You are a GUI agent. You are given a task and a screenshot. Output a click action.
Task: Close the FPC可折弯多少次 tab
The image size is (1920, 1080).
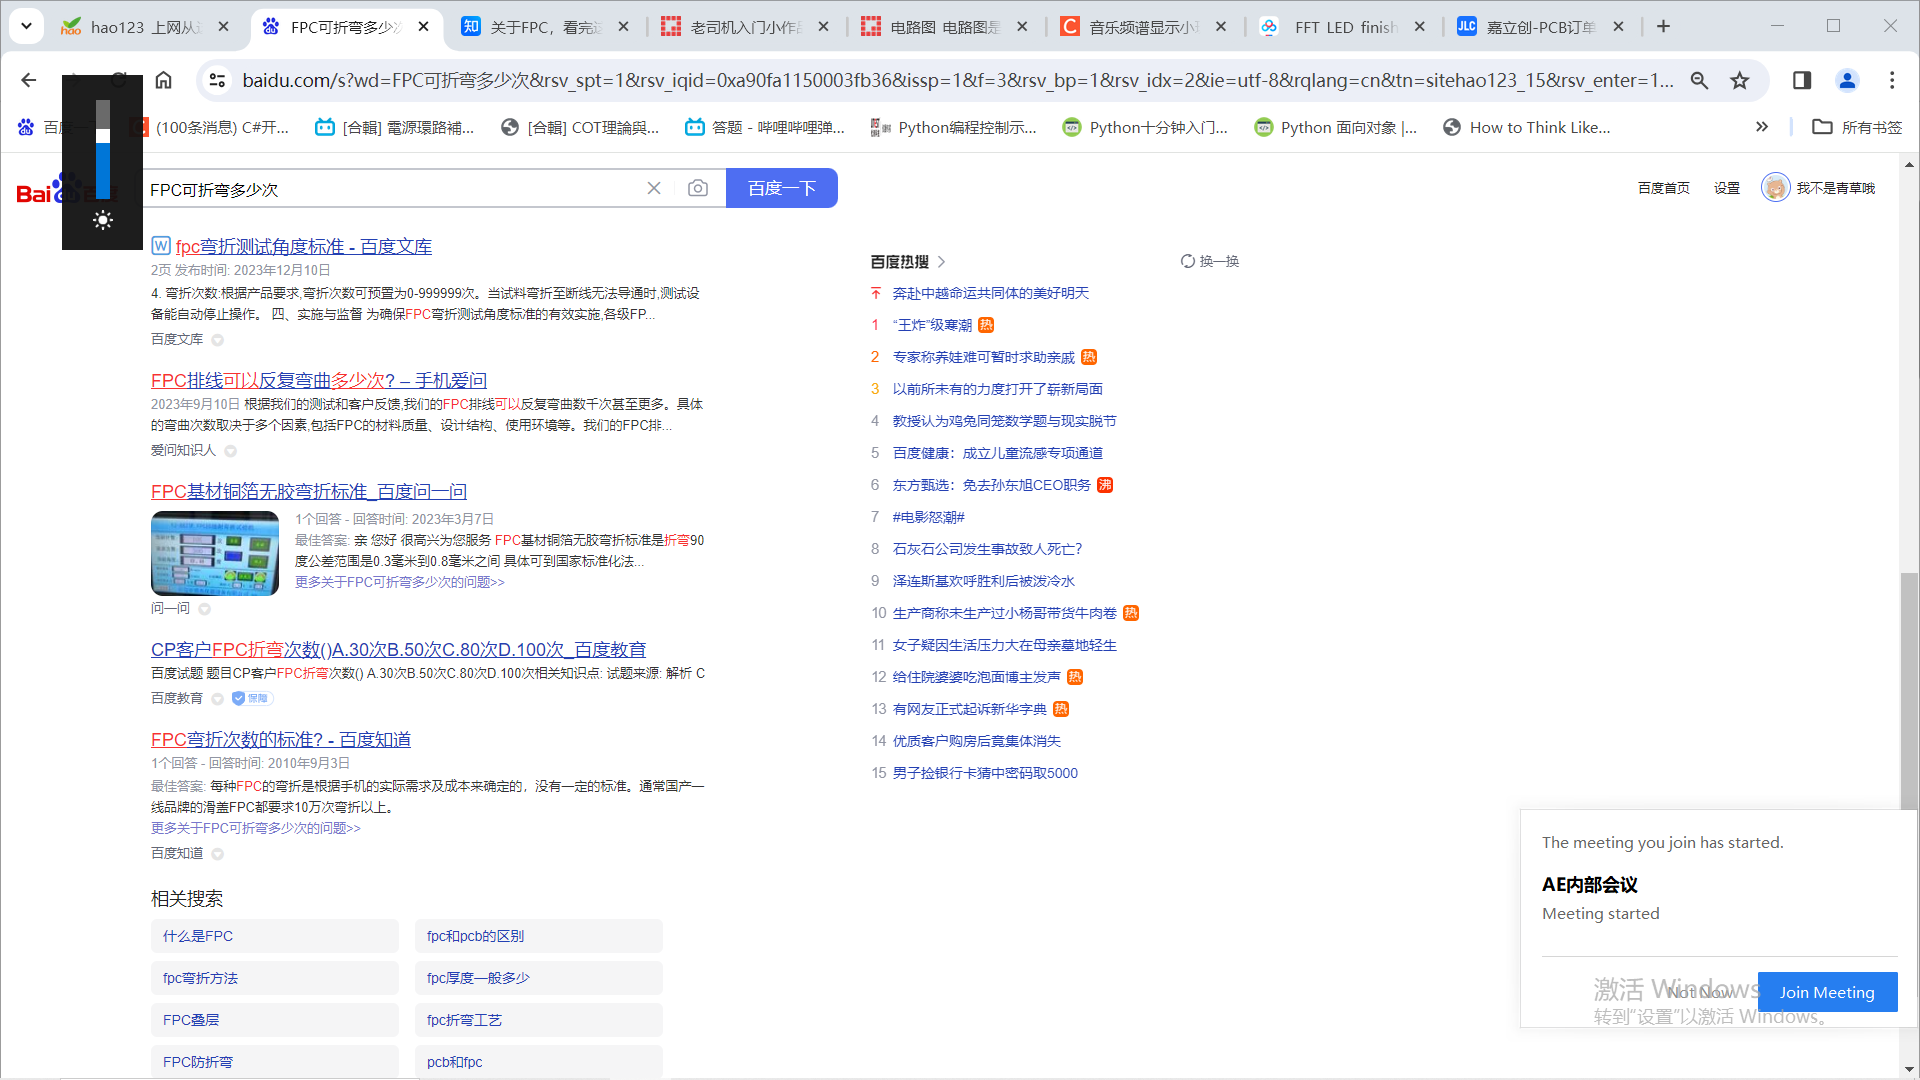click(423, 27)
